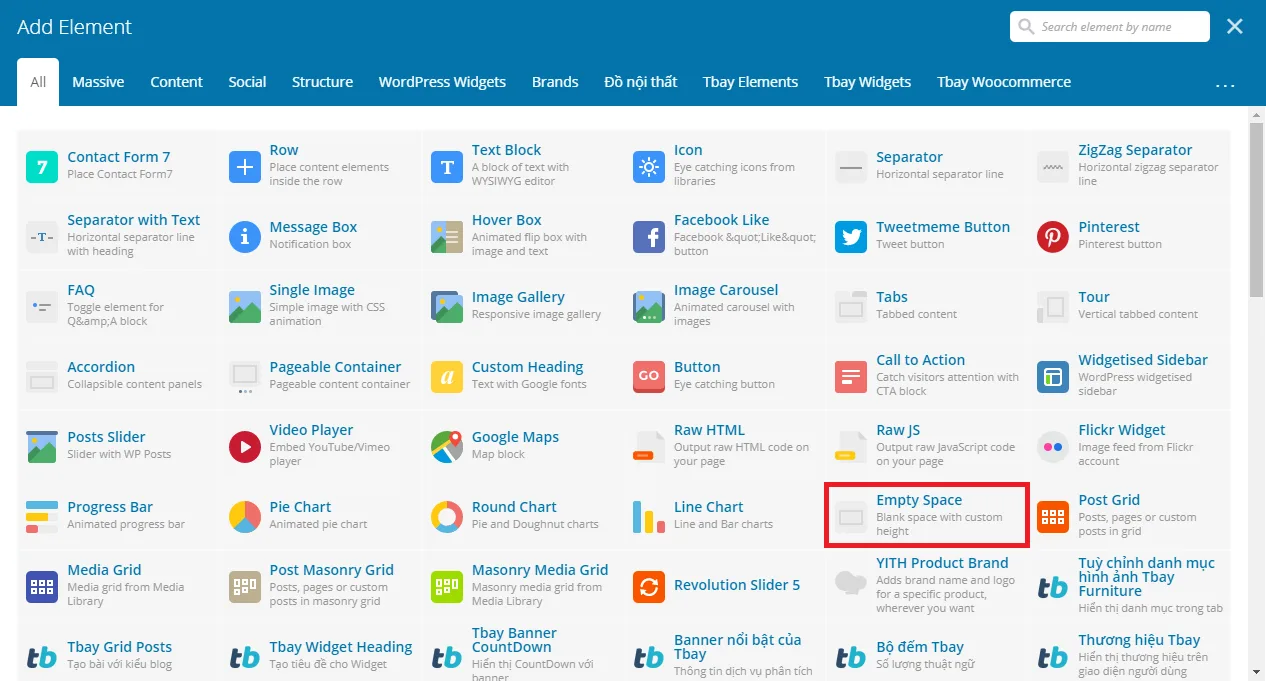Open the WordPress Widgets tab

[442, 82]
